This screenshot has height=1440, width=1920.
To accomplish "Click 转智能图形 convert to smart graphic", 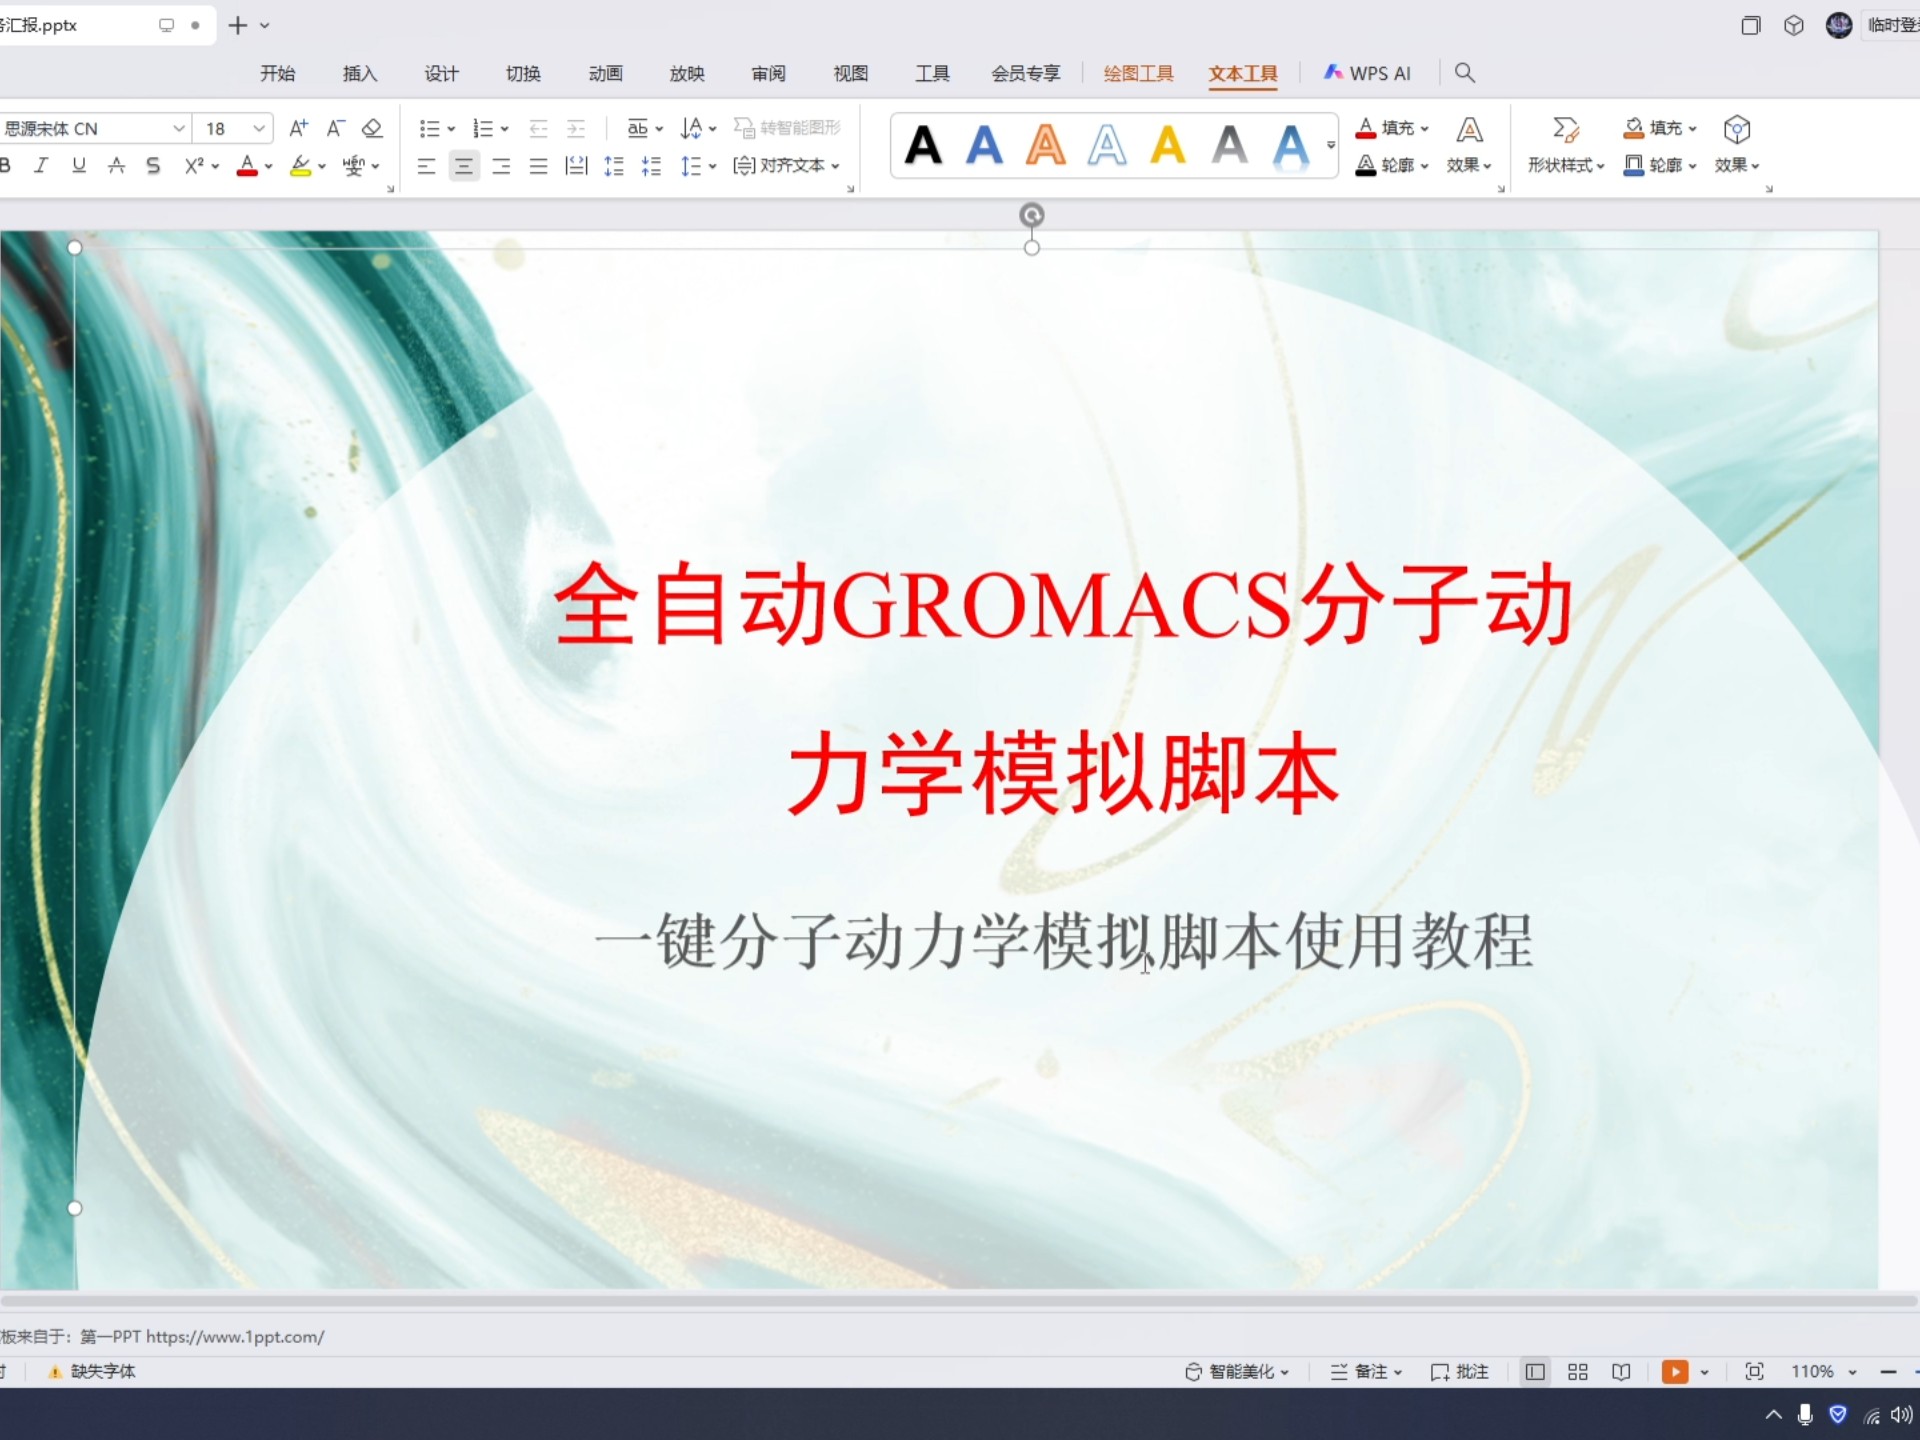I will point(787,128).
